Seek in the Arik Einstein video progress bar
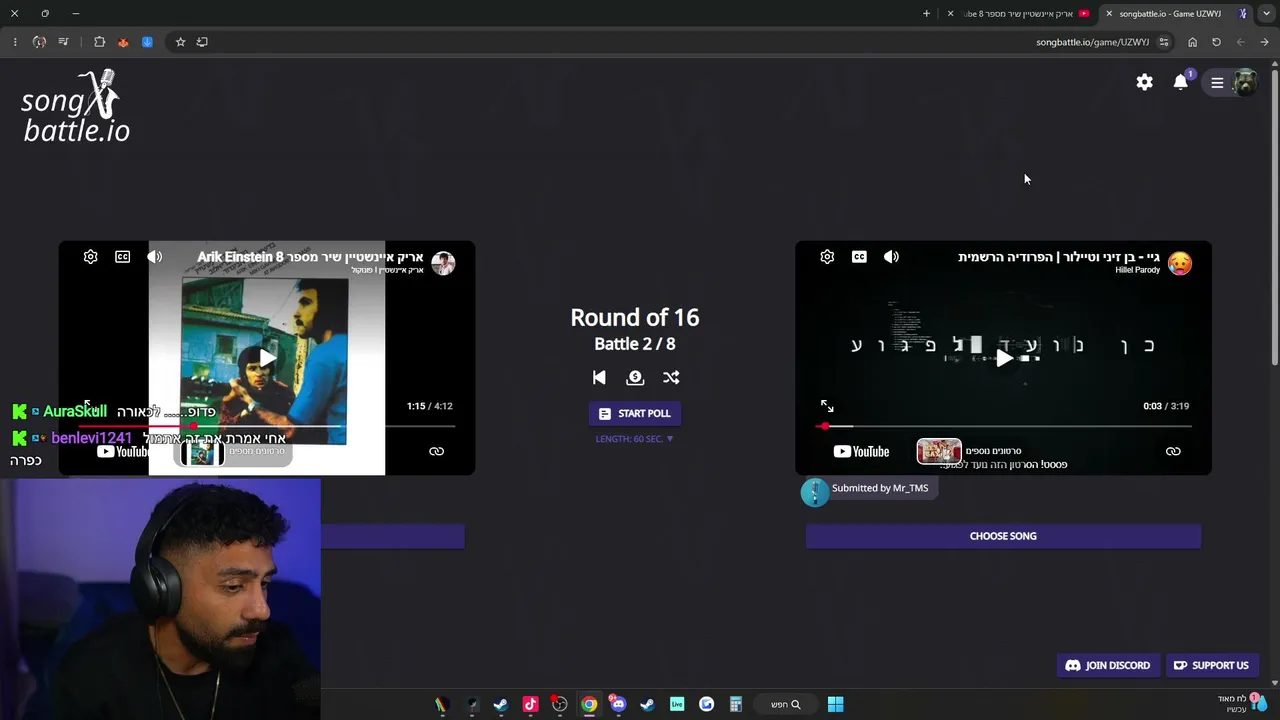This screenshot has height=720, width=1280. (266, 426)
